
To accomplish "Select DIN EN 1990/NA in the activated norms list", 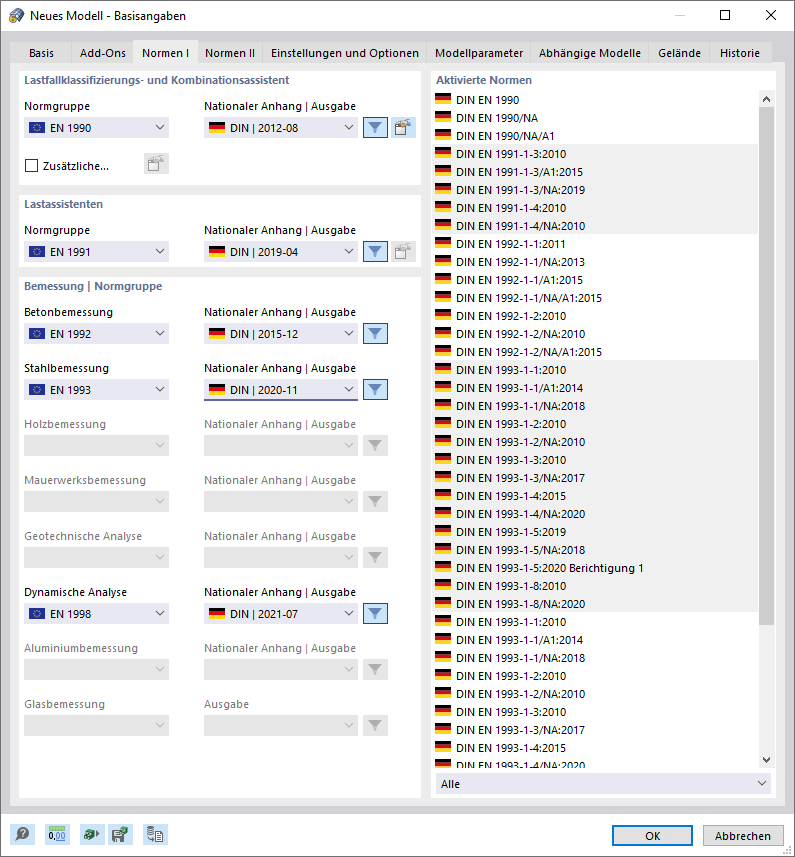I will [x=596, y=118].
